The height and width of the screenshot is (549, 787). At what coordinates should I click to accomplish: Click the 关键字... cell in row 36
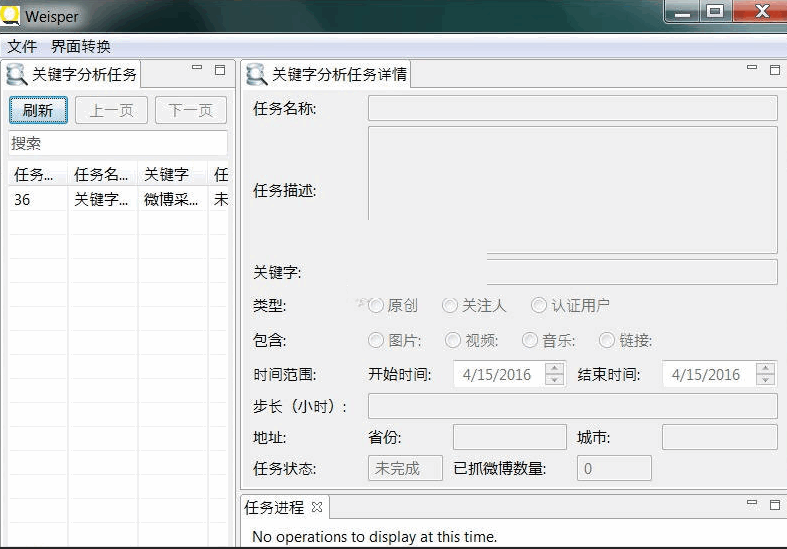click(101, 199)
